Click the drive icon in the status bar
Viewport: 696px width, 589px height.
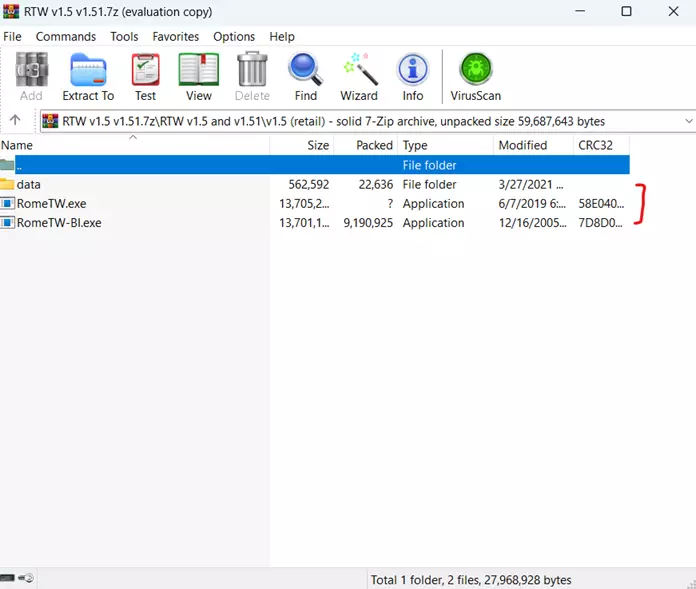click(x=8, y=577)
